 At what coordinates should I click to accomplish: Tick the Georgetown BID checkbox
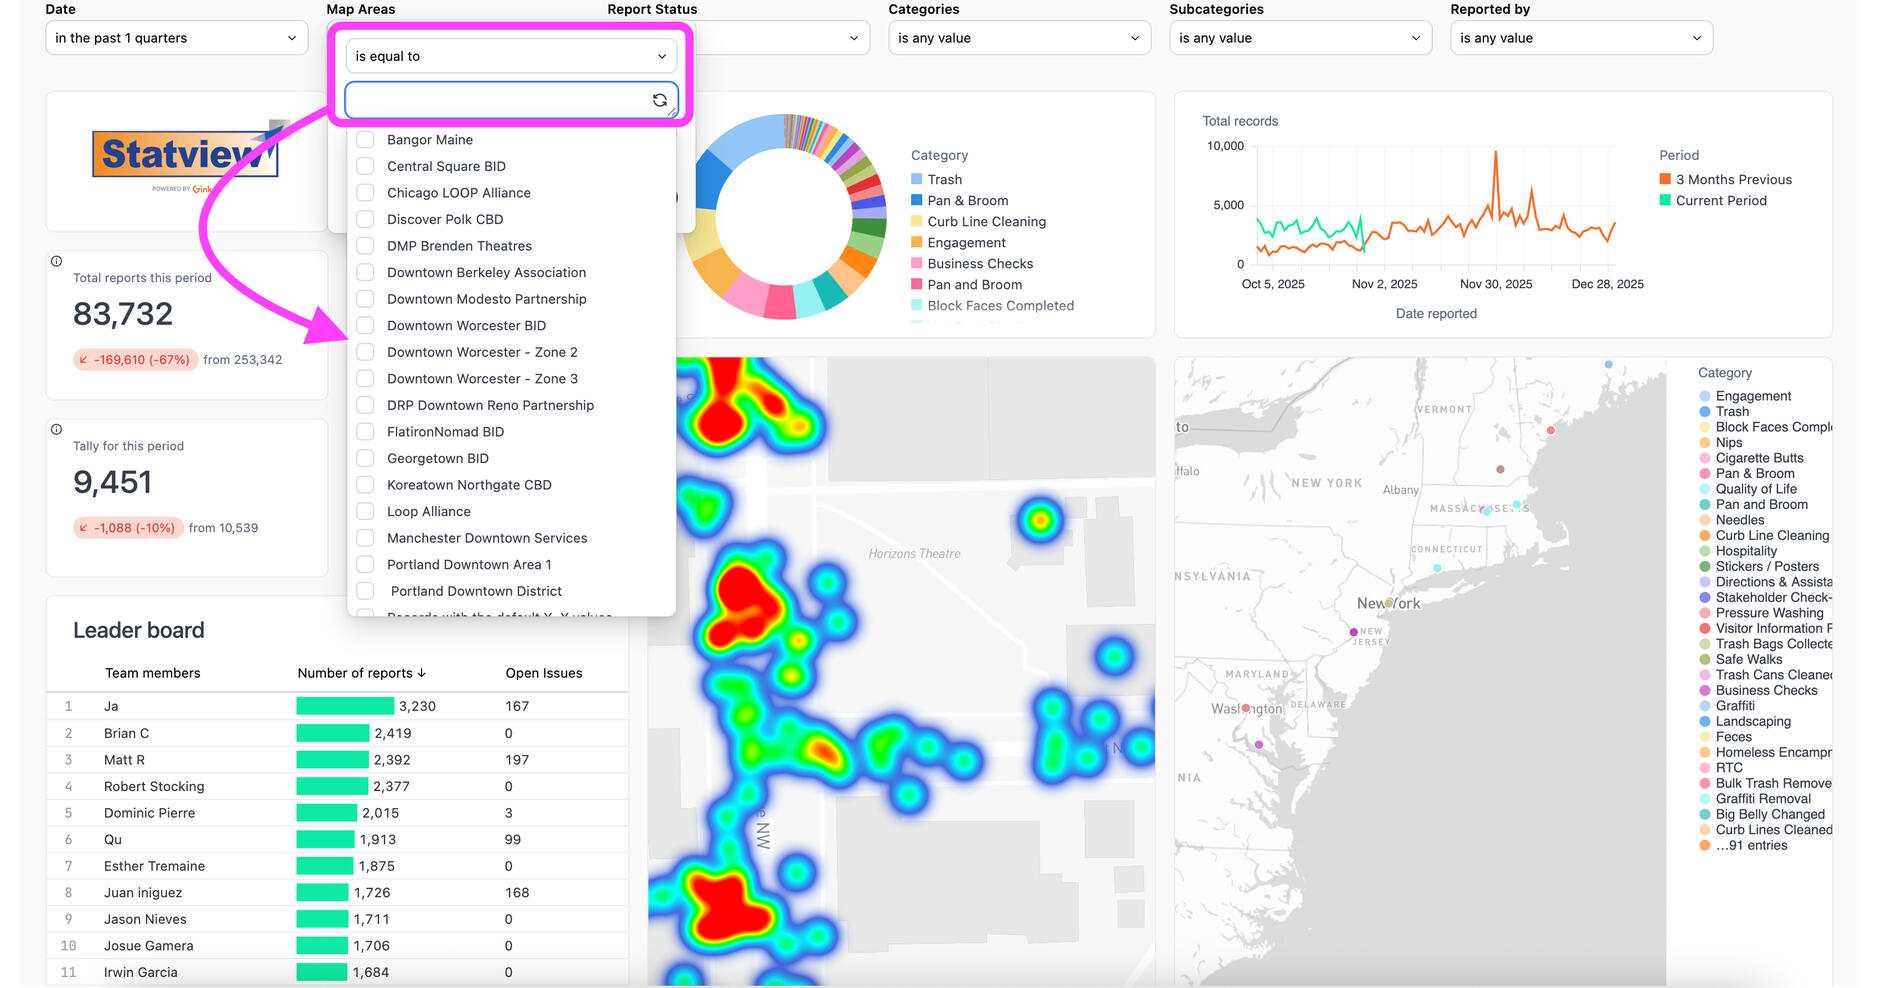(366, 458)
